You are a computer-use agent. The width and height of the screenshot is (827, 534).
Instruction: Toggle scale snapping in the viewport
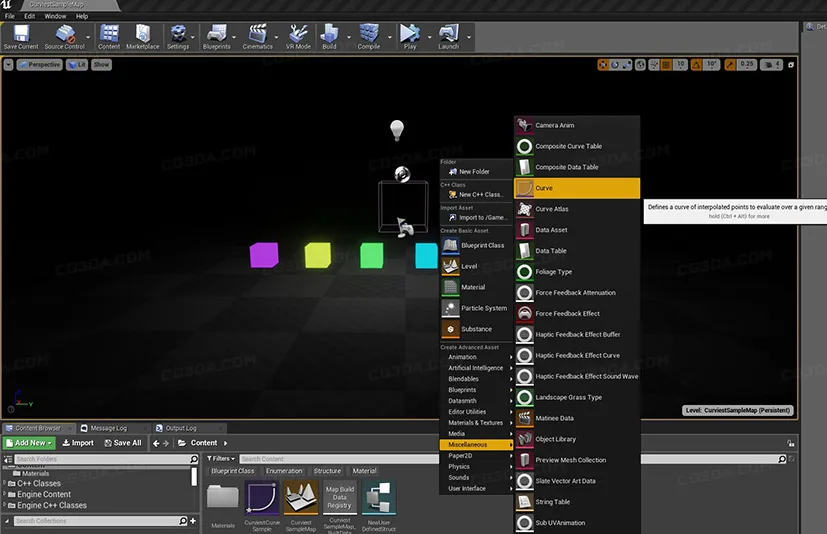pos(730,65)
